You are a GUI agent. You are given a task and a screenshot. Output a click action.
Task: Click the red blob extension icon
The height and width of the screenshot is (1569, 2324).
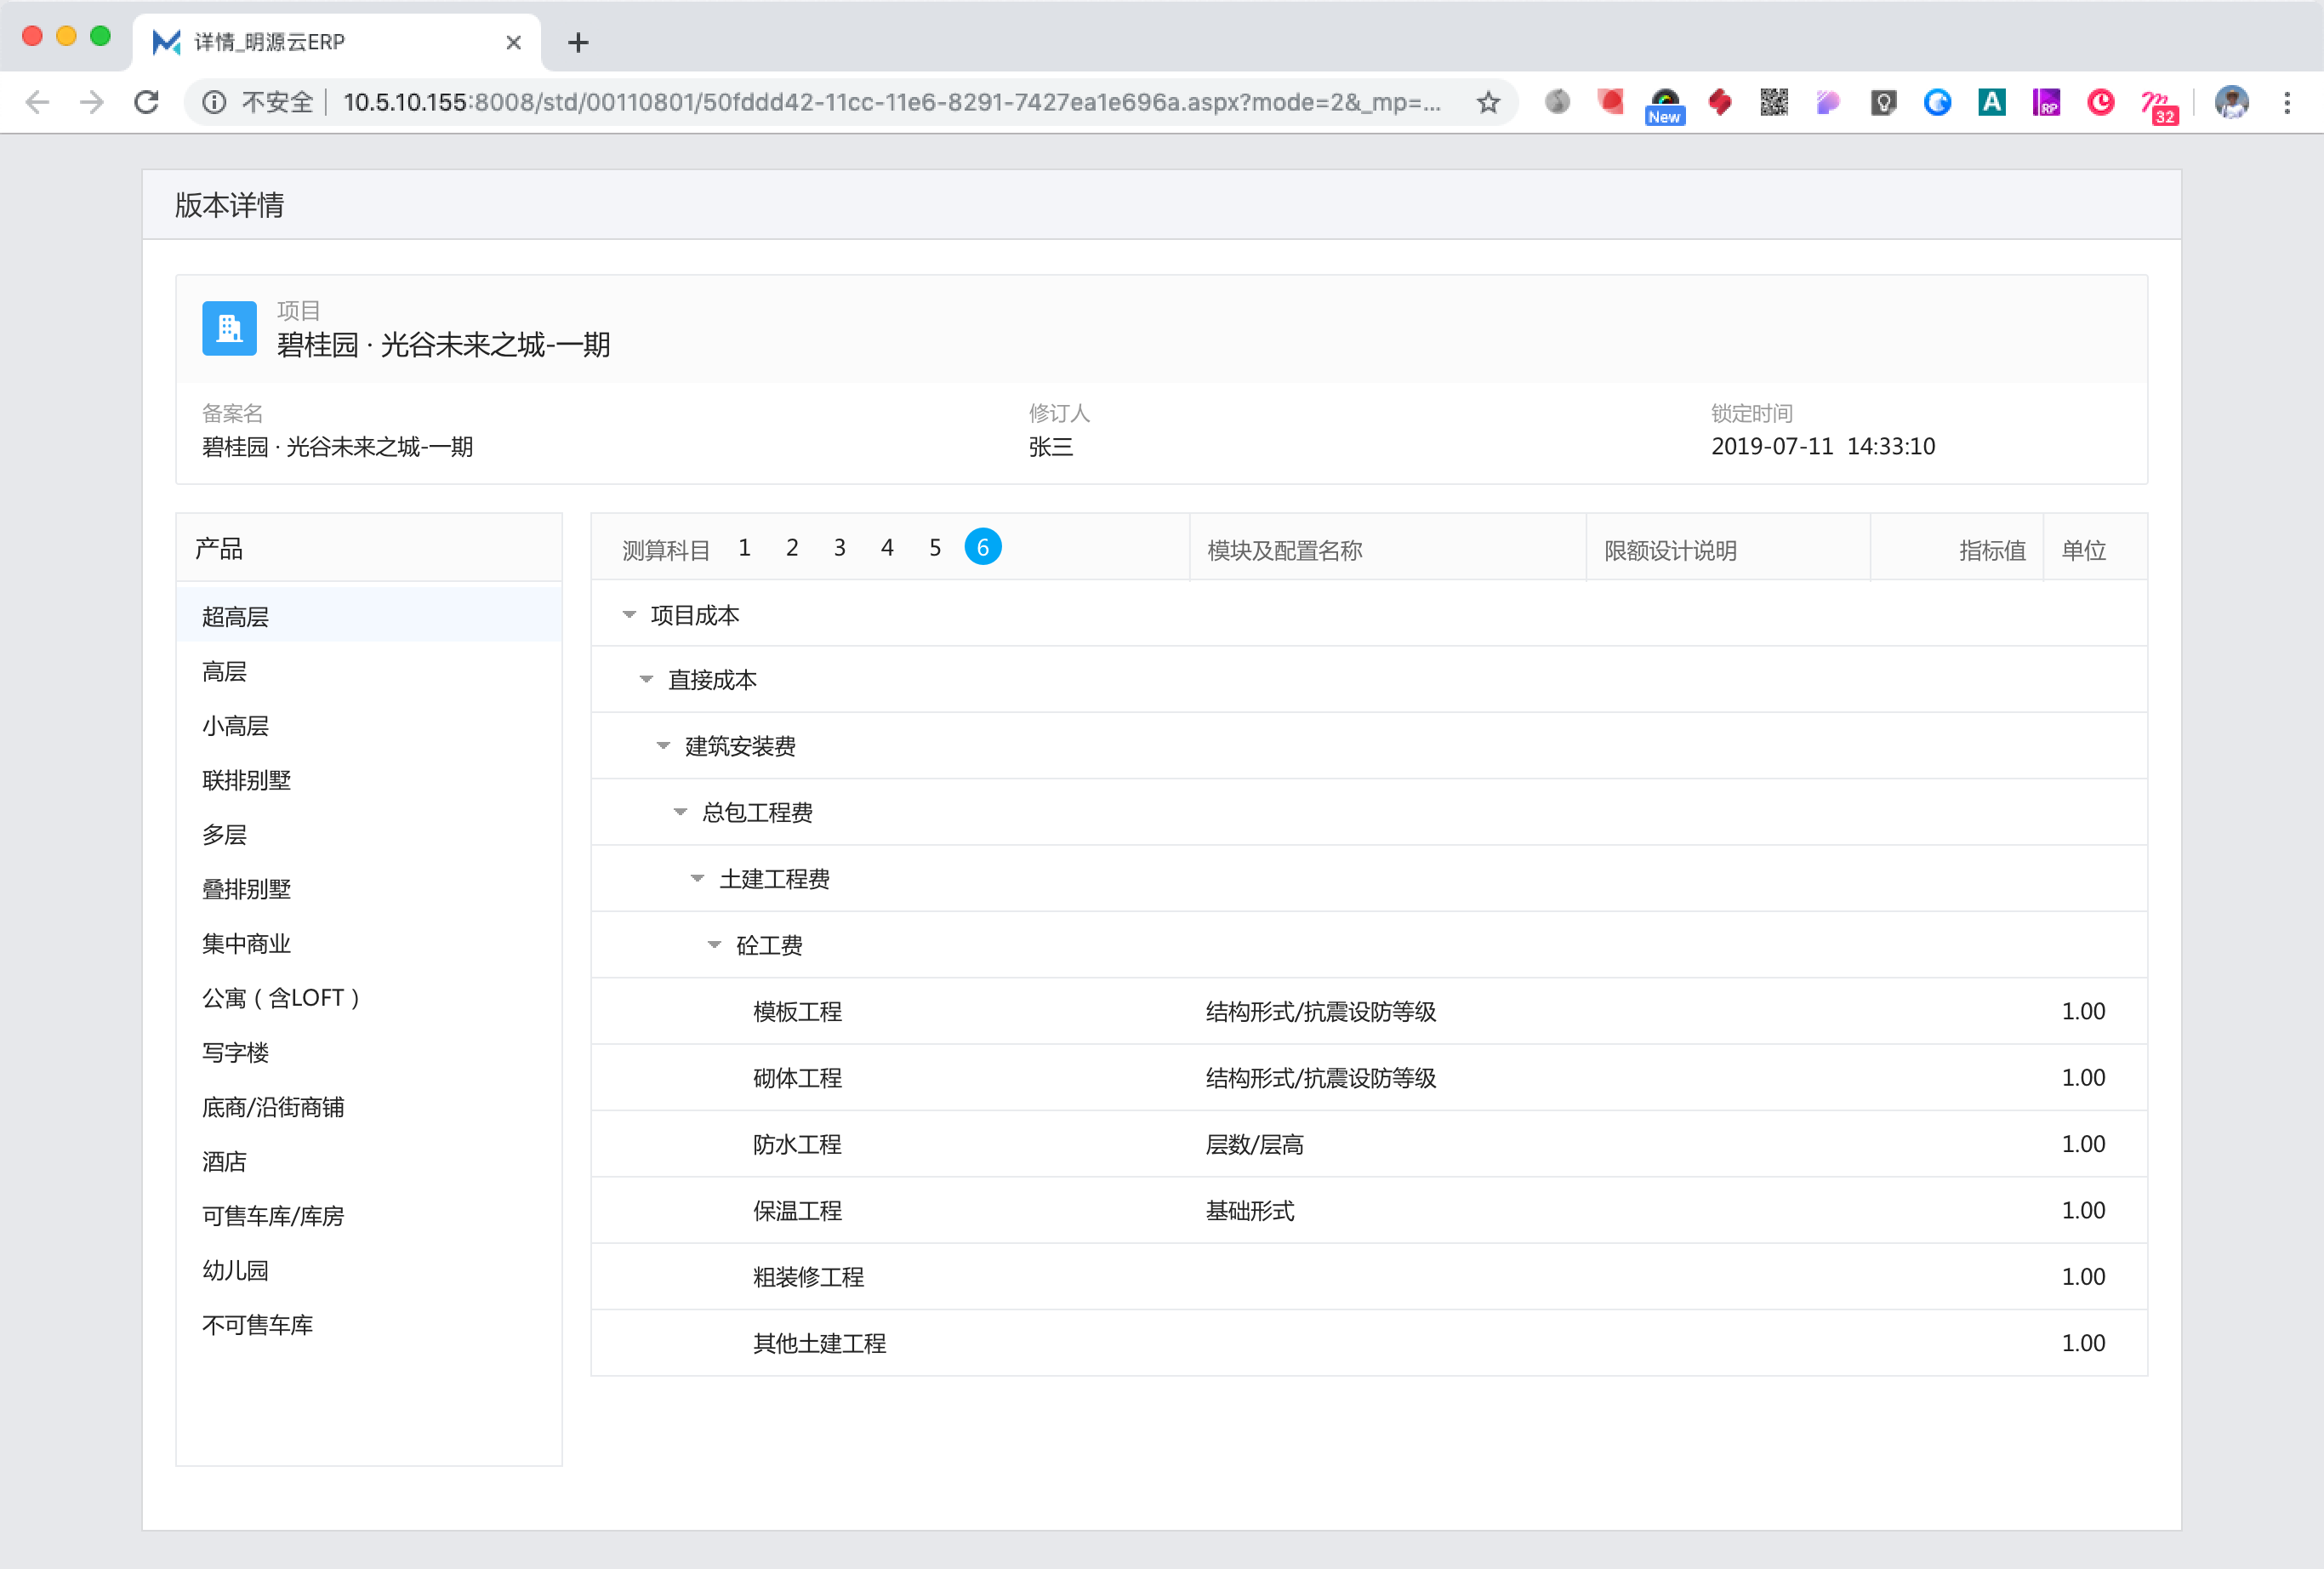pos(1610,102)
